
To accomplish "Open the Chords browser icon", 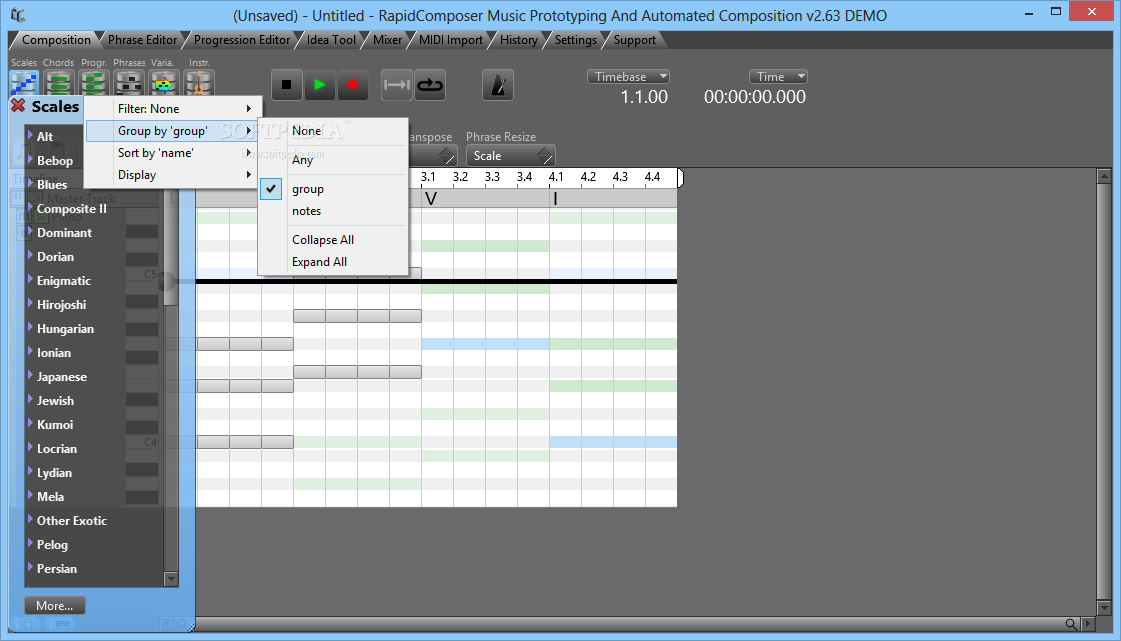I will point(59,84).
